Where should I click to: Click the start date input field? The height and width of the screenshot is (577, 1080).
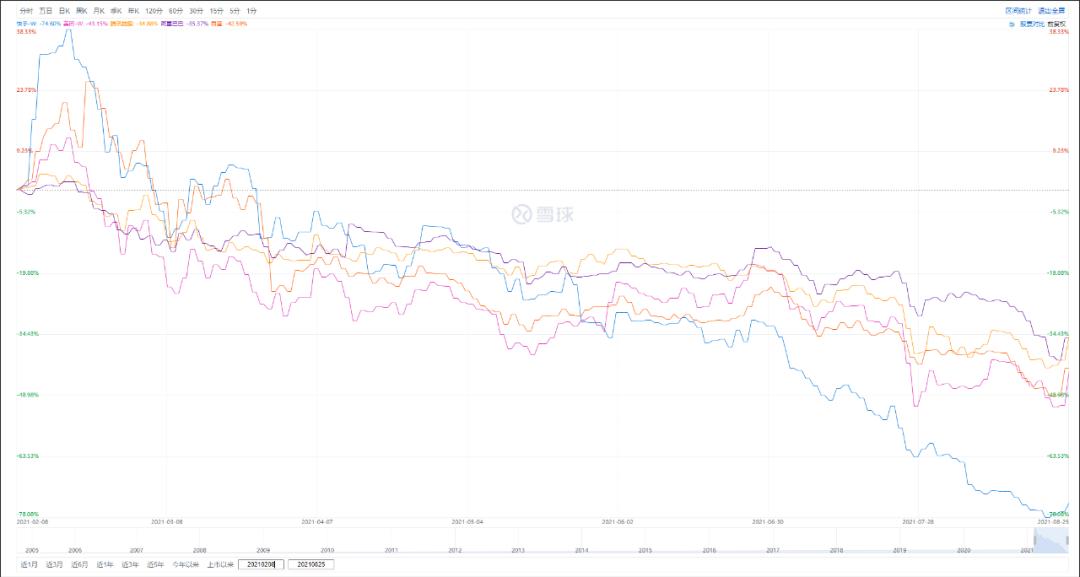(x=260, y=565)
